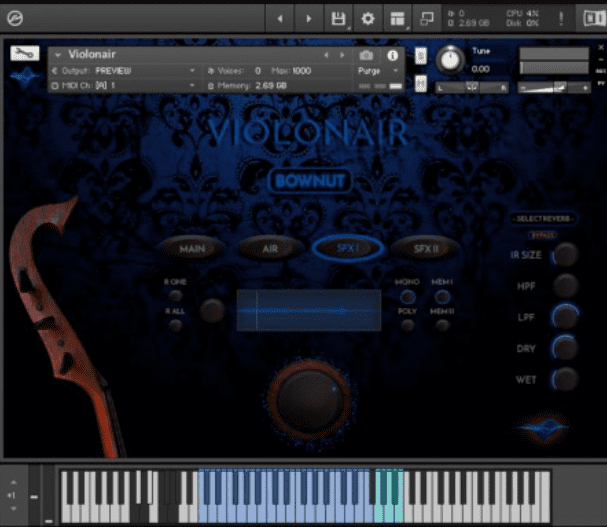Open the Purge dropdown menu
607x527 pixels.
pos(378,71)
